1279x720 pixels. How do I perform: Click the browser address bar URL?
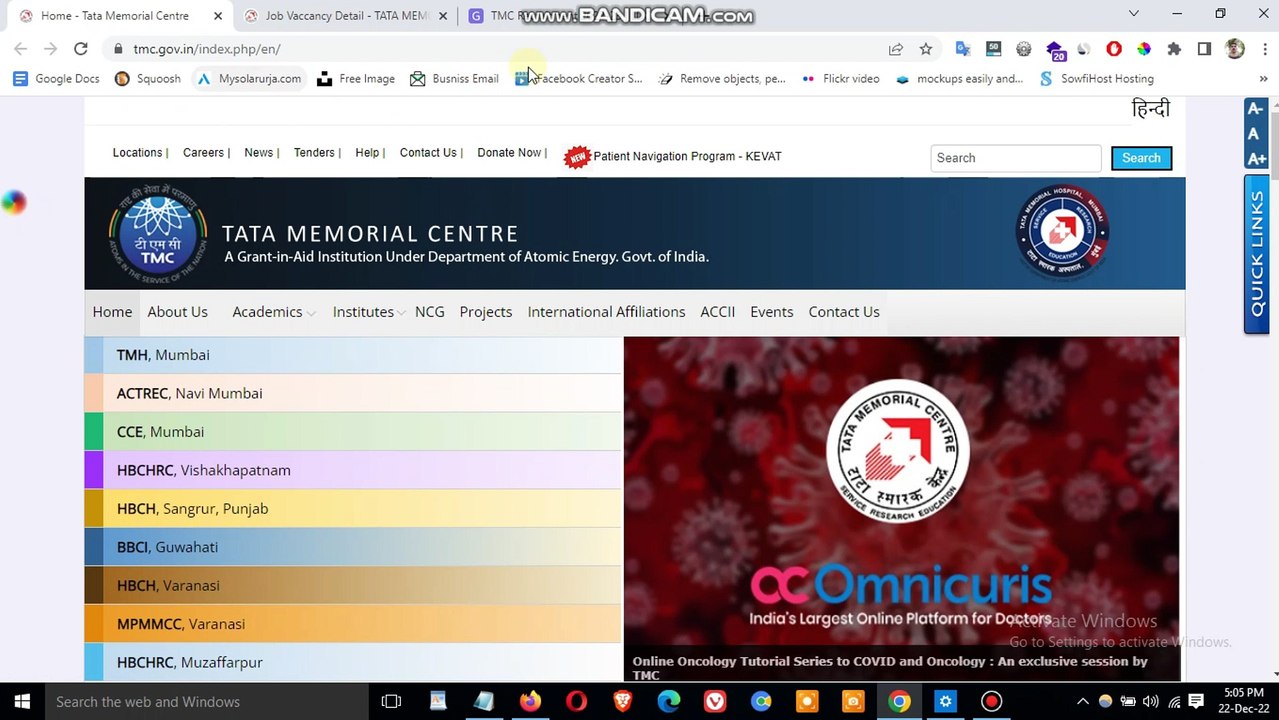pyautogui.click(x=207, y=49)
